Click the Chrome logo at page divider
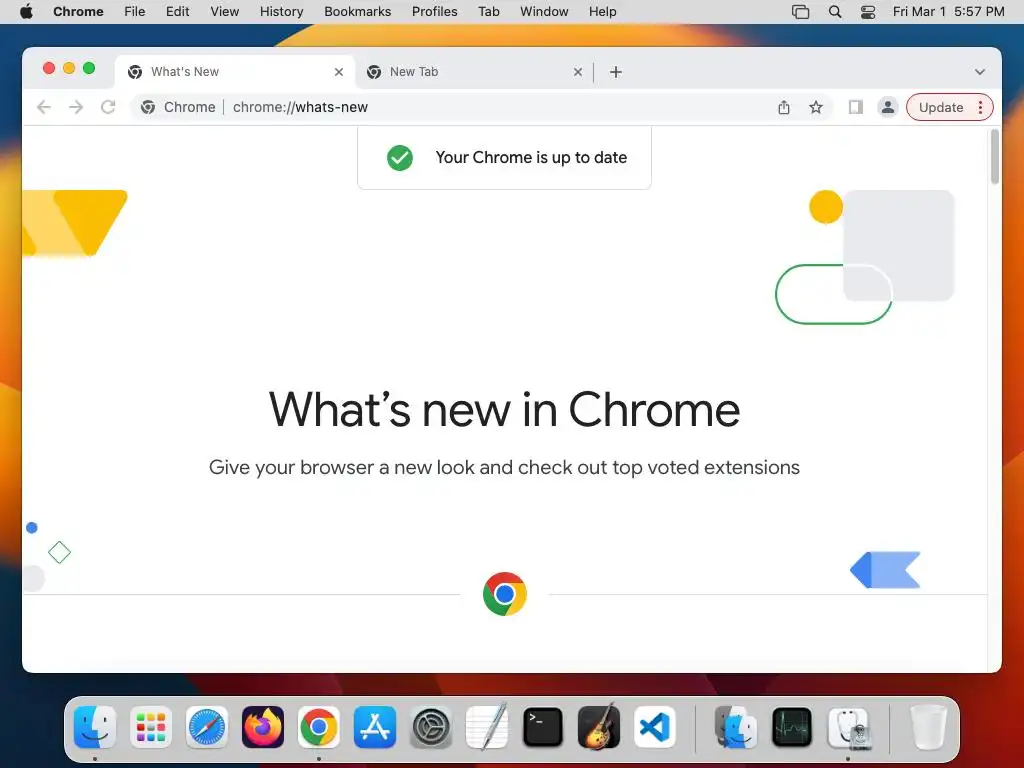 tap(505, 594)
